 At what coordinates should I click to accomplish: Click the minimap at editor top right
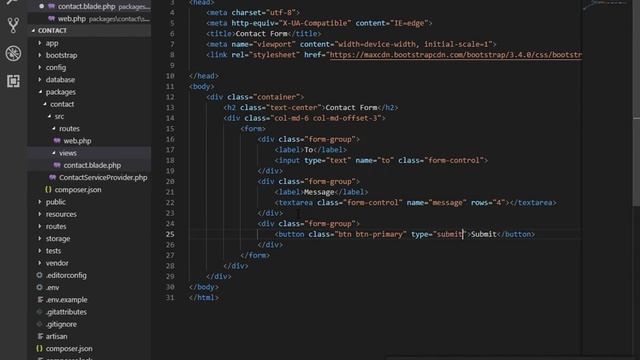(x=606, y=5)
